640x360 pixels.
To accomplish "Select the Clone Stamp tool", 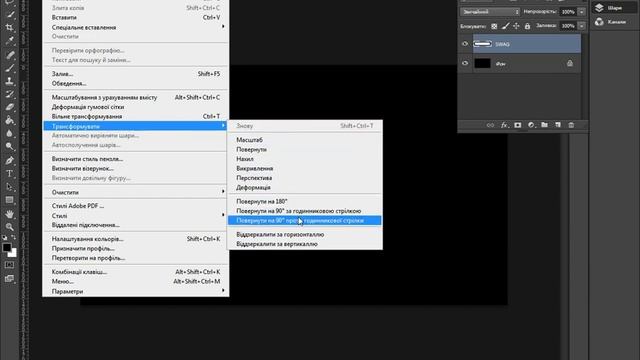I will pos(9,81).
